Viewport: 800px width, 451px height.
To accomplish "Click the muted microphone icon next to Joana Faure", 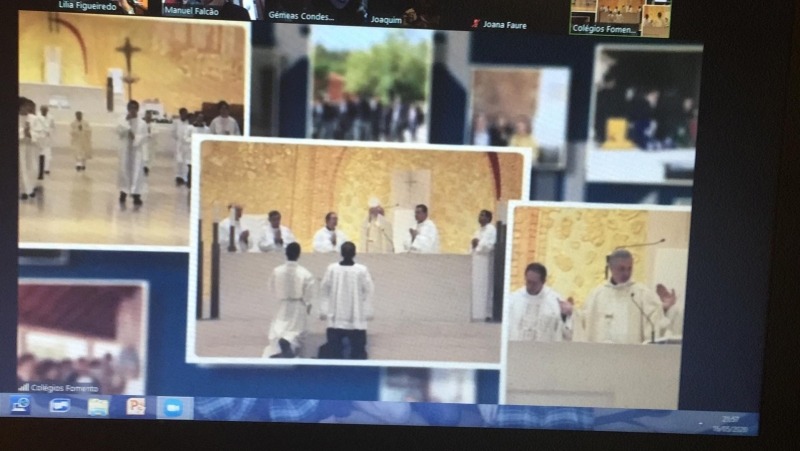I will tap(476, 23).
